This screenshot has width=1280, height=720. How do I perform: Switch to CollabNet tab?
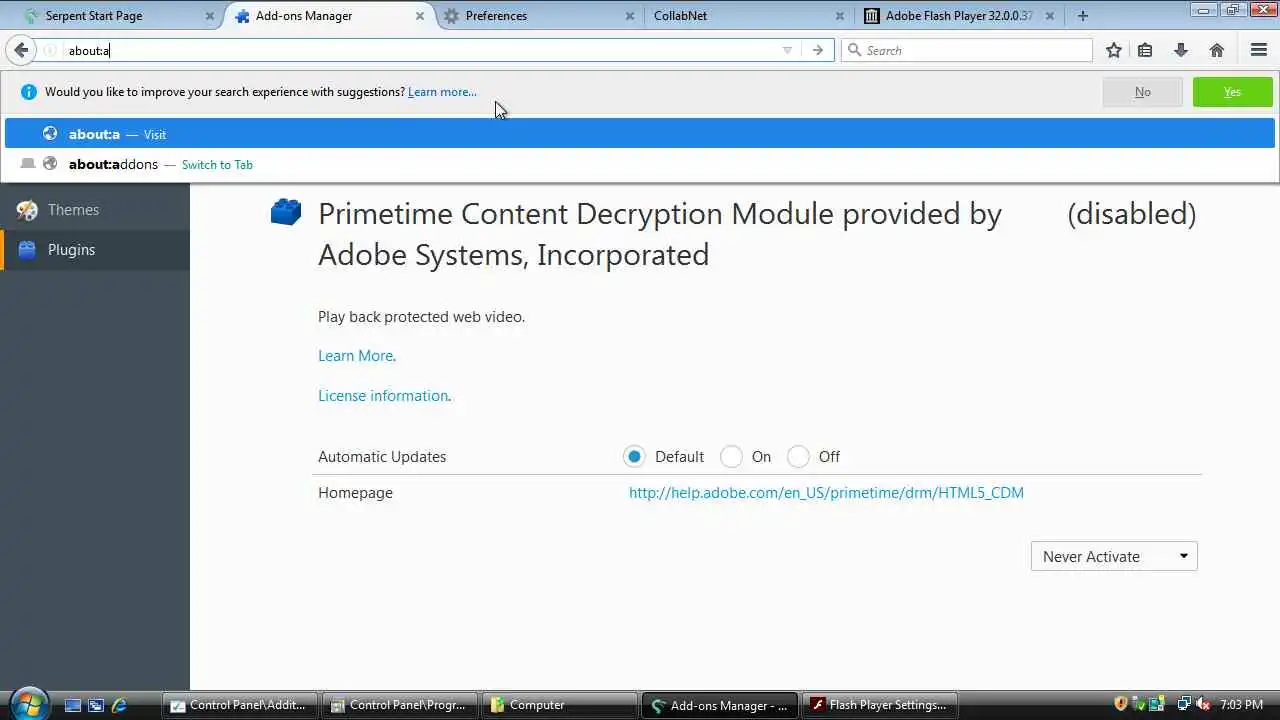[x=750, y=16]
